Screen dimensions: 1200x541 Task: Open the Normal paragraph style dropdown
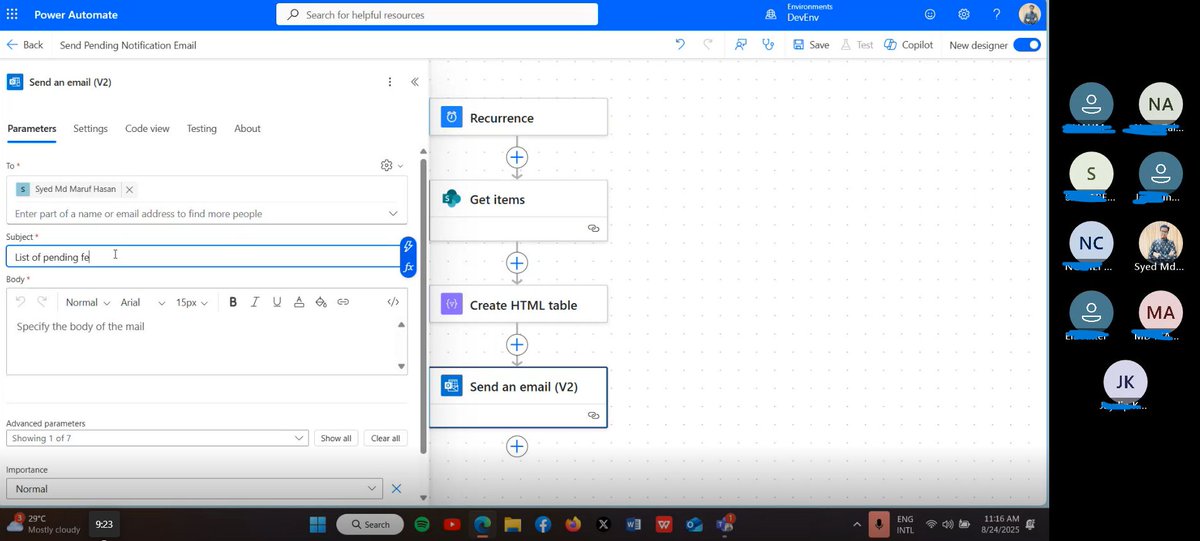click(87, 302)
